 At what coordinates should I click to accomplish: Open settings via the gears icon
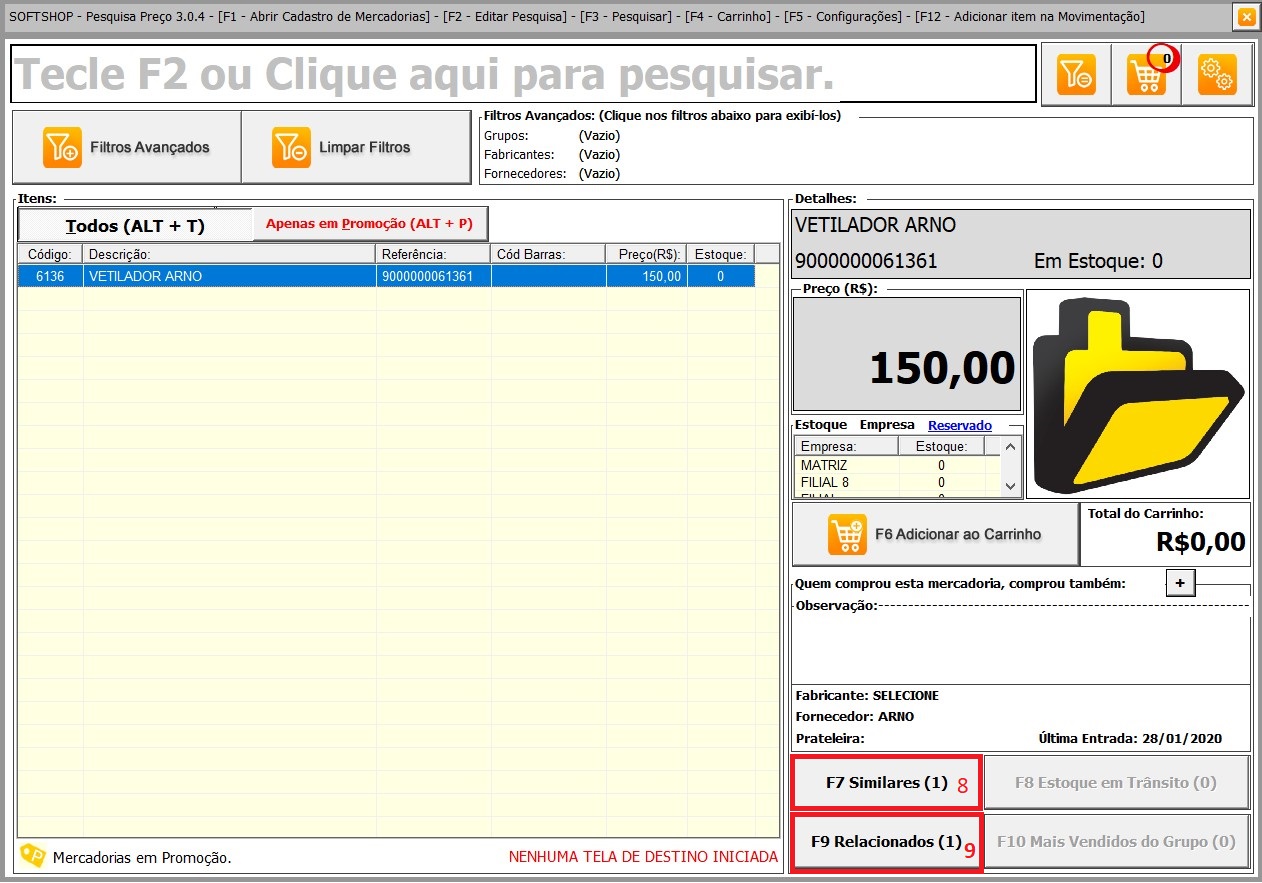pos(1217,74)
